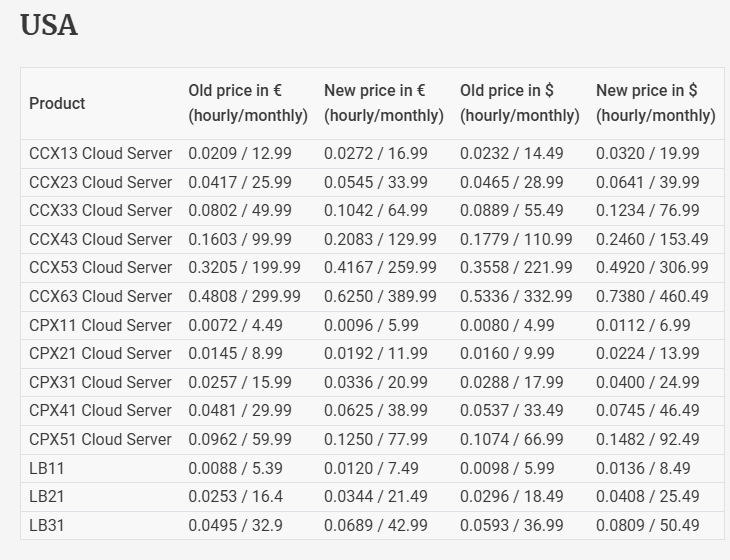This screenshot has height=560, width=730.
Task: Select the 0.0224 / 13.99 price cell
Action: coord(647,354)
